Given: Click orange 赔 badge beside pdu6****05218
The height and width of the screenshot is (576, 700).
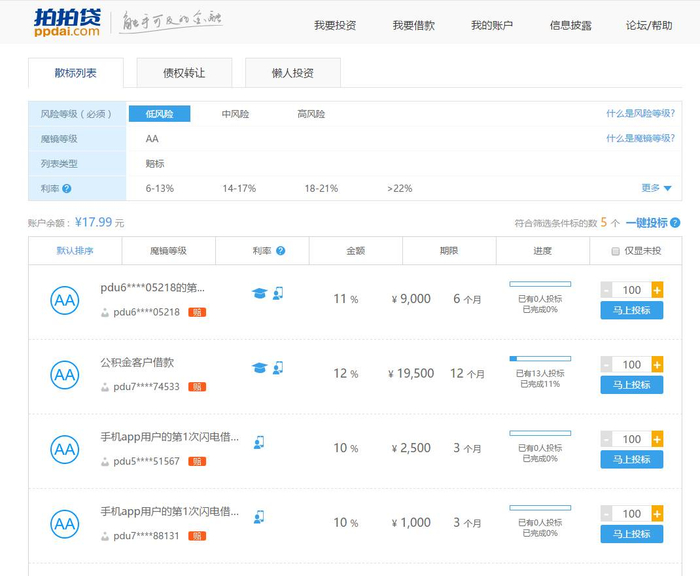Looking at the screenshot, I should 197,312.
